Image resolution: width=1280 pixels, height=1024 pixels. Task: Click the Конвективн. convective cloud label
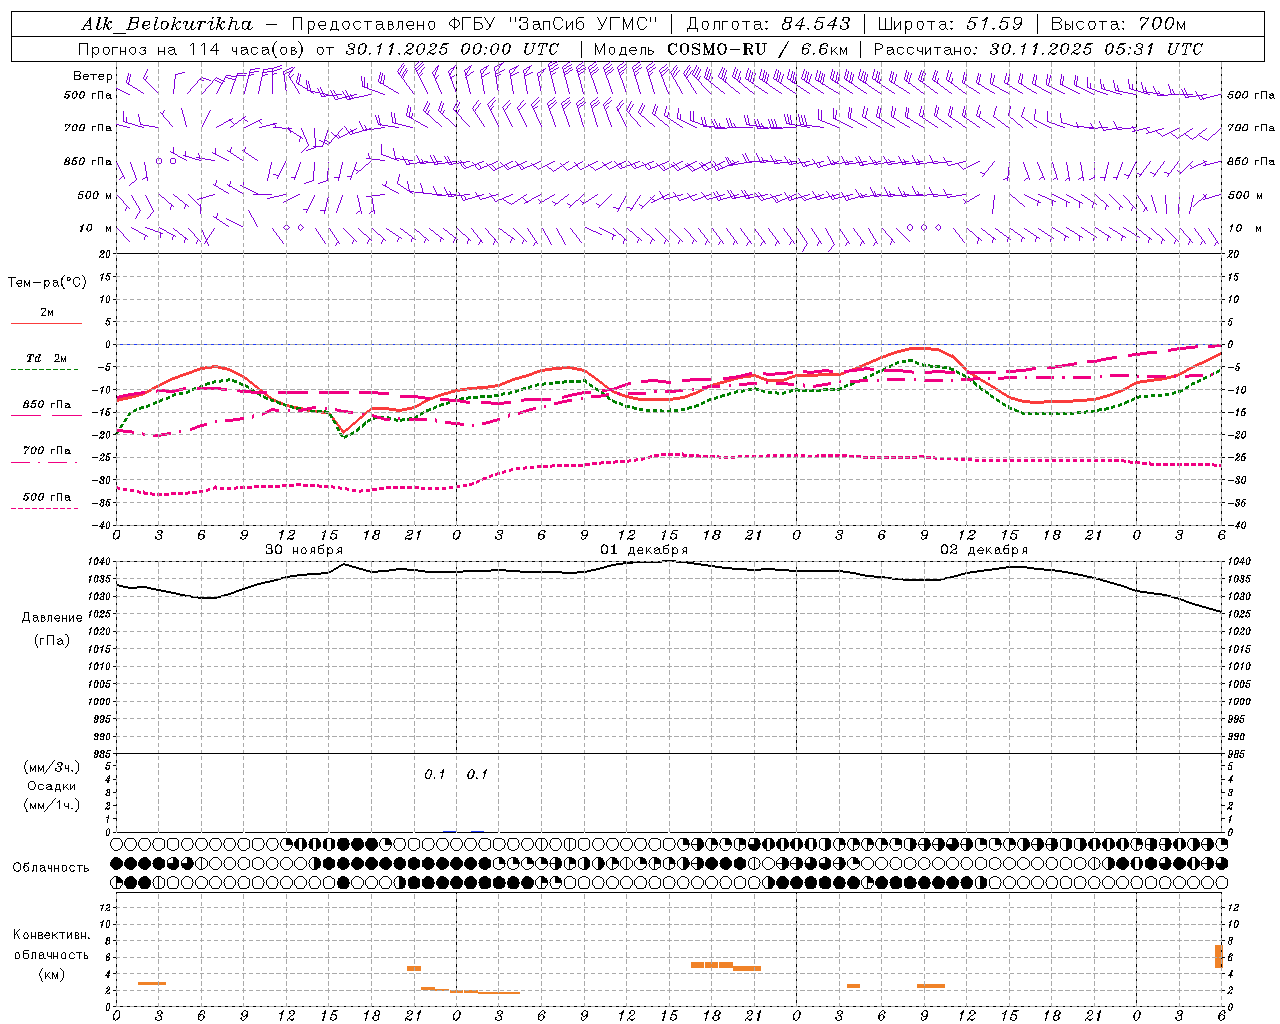click(x=51, y=935)
